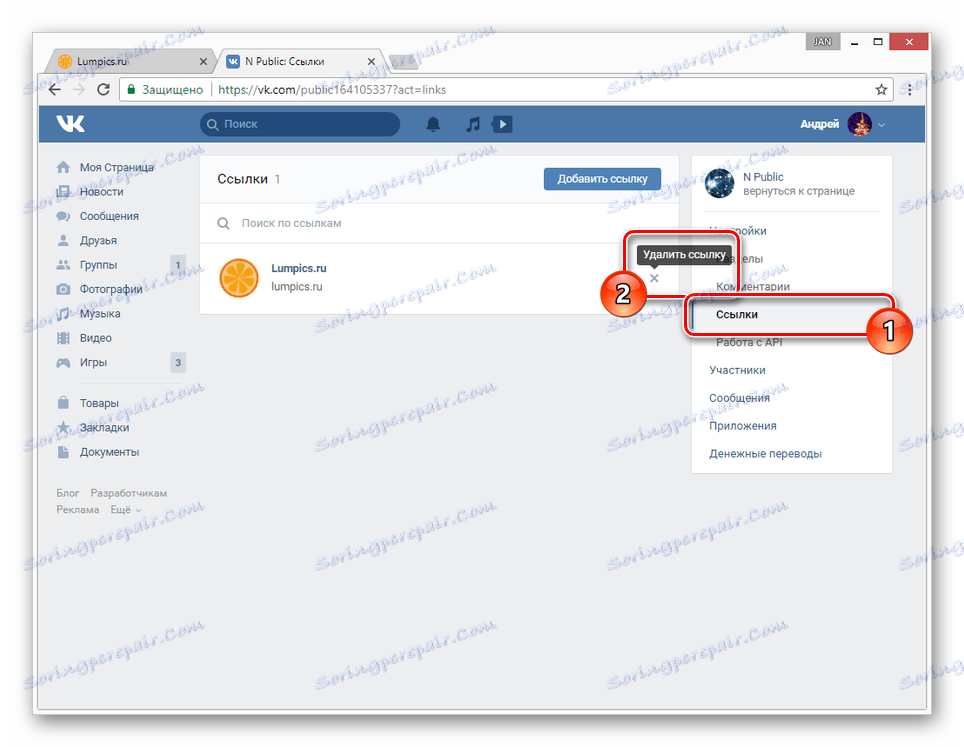The width and height of the screenshot is (964, 747).
Task: Open Участники in settings menu
Action: [x=737, y=370]
